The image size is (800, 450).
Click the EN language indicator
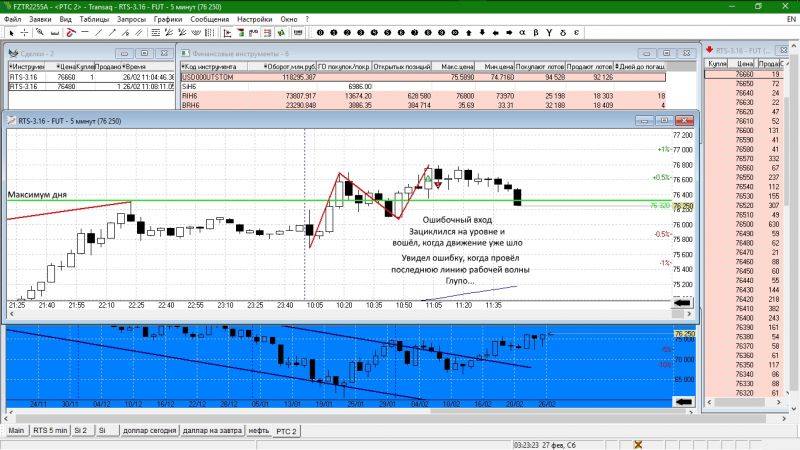click(x=791, y=19)
